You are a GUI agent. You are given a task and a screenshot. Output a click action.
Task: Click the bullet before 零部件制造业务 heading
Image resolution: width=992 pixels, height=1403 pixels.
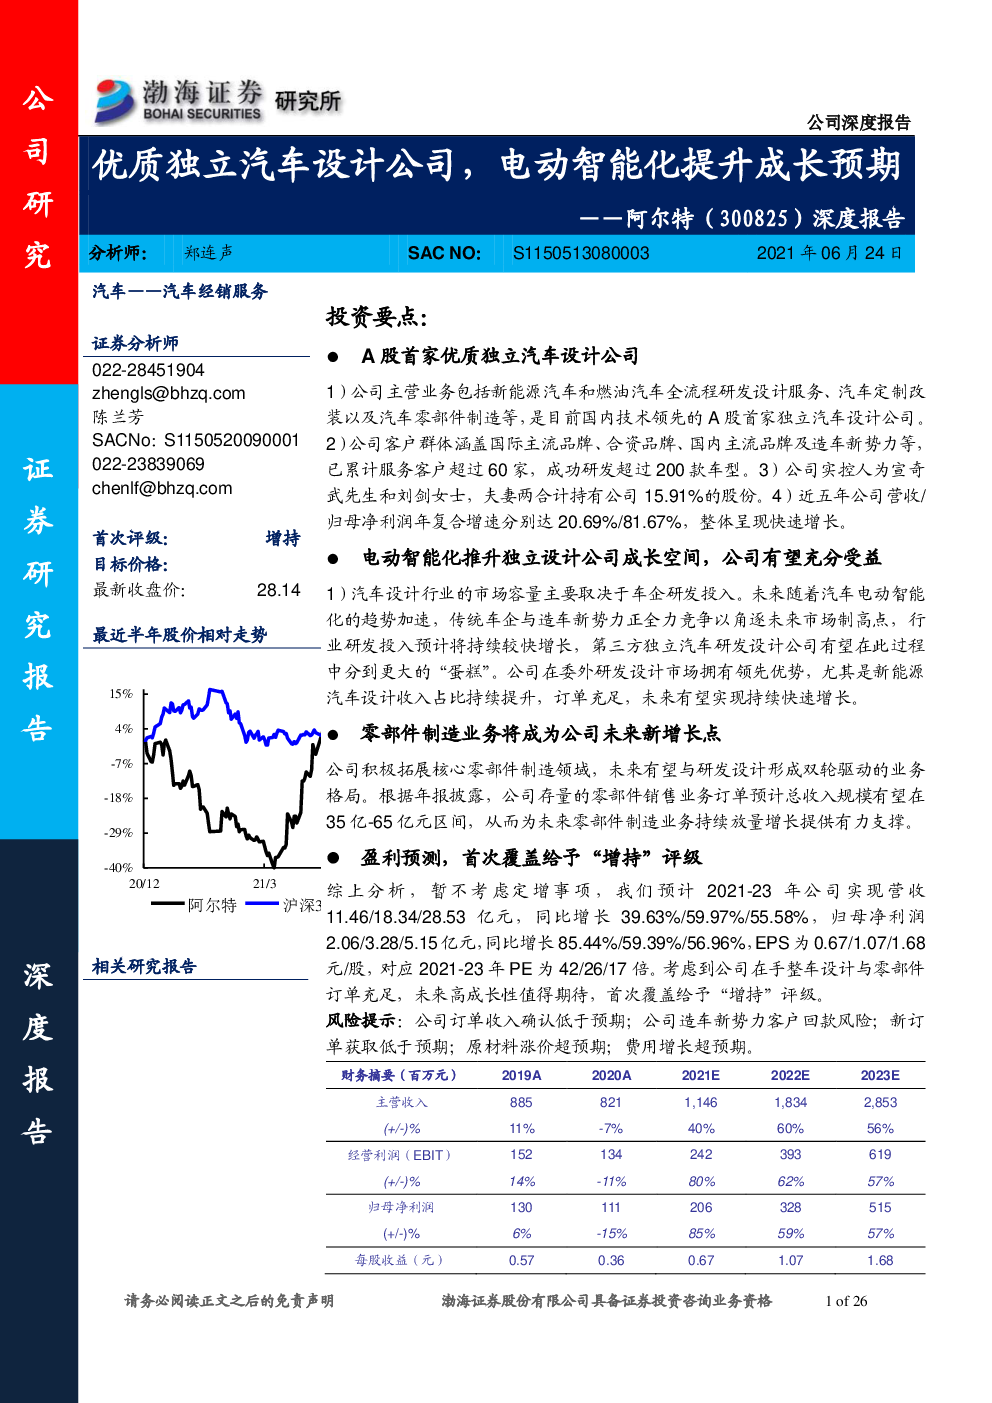click(334, 735)
